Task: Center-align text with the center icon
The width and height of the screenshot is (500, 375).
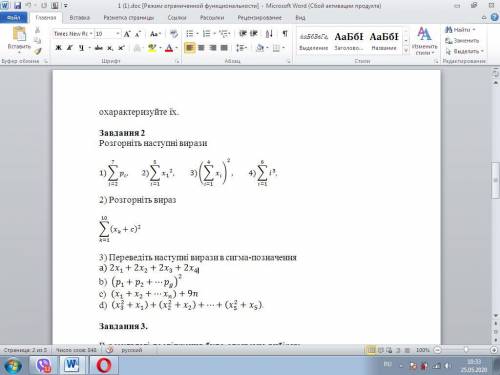Action: (201, 48)
